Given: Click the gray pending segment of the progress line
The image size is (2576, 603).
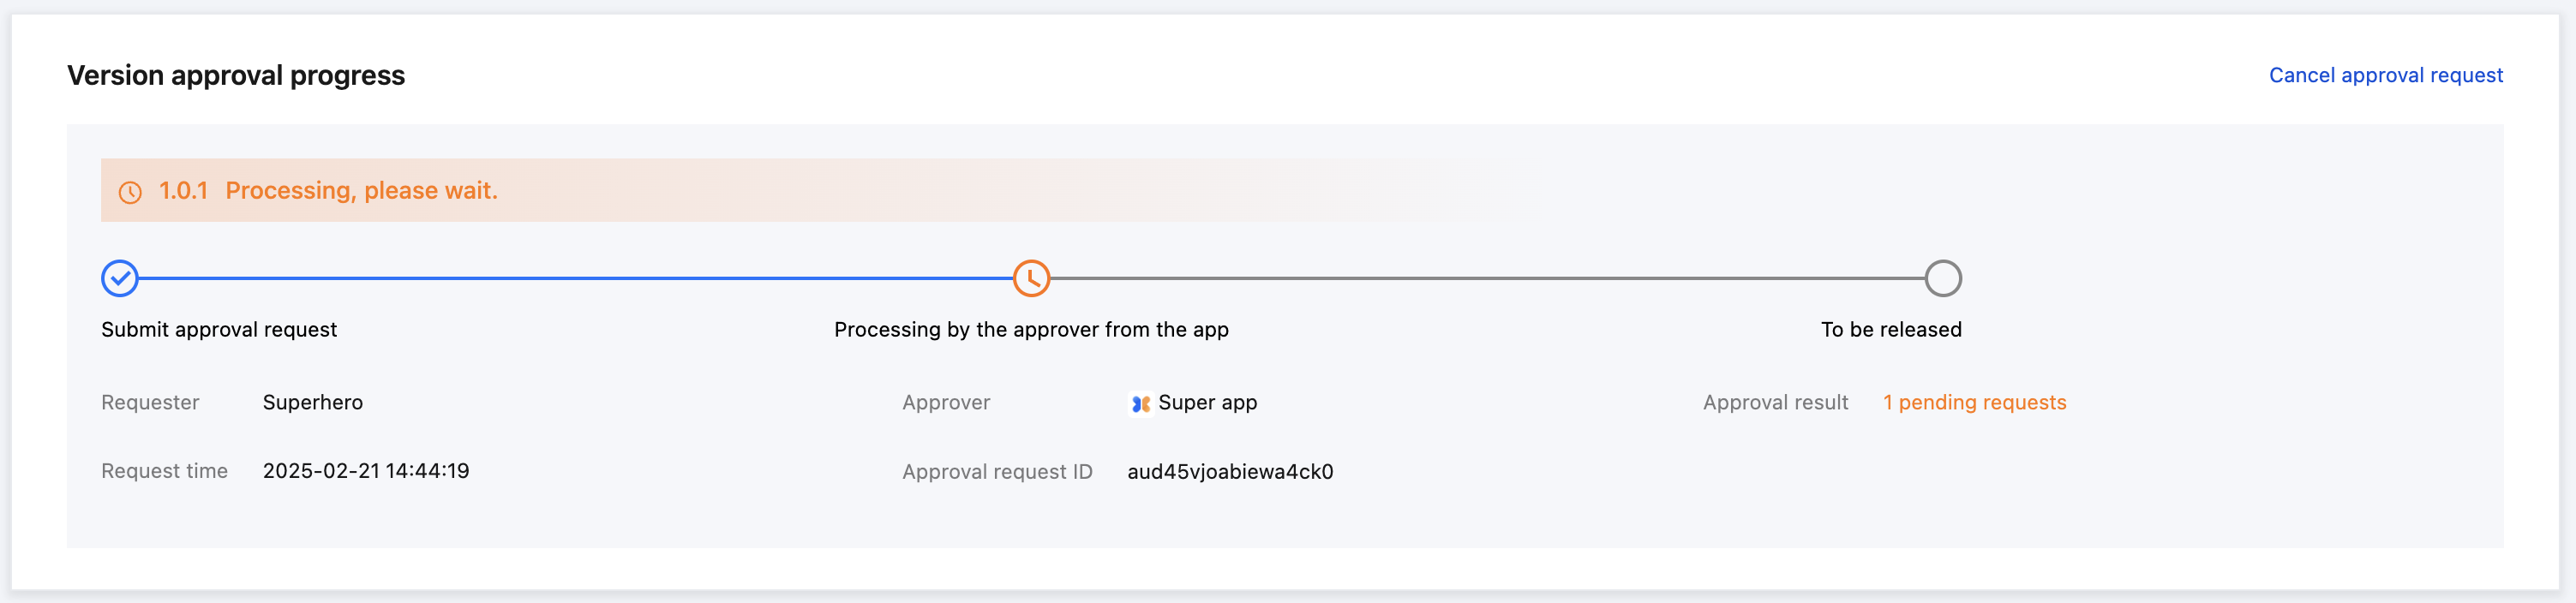Looking at the screenshot, I should [1487, 278].
